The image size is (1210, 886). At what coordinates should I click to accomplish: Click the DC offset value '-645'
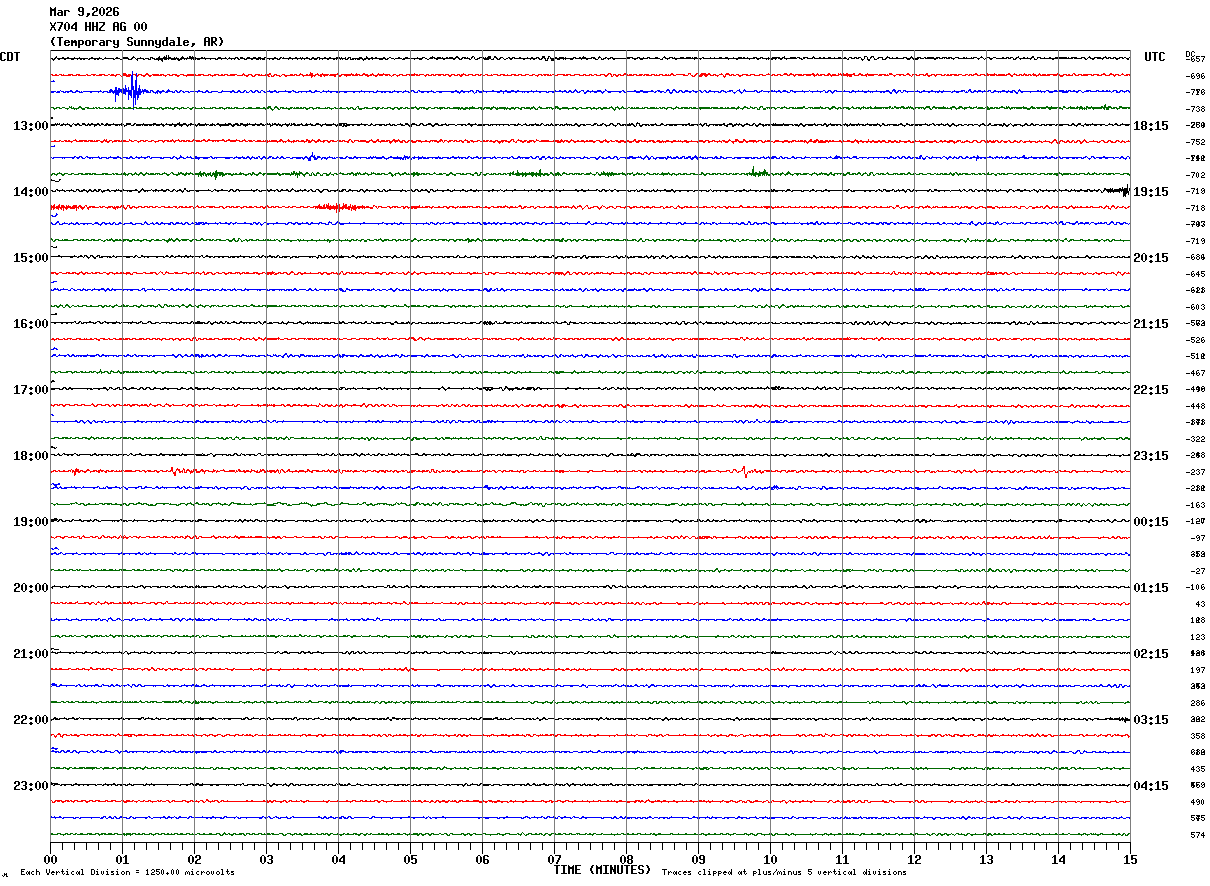pos(1195,274)
